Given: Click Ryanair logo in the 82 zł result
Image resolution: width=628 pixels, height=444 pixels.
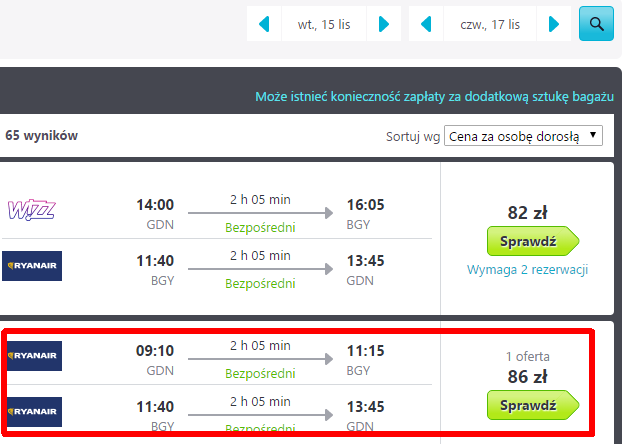Looking at the screenshot, I should pos(32,266).
